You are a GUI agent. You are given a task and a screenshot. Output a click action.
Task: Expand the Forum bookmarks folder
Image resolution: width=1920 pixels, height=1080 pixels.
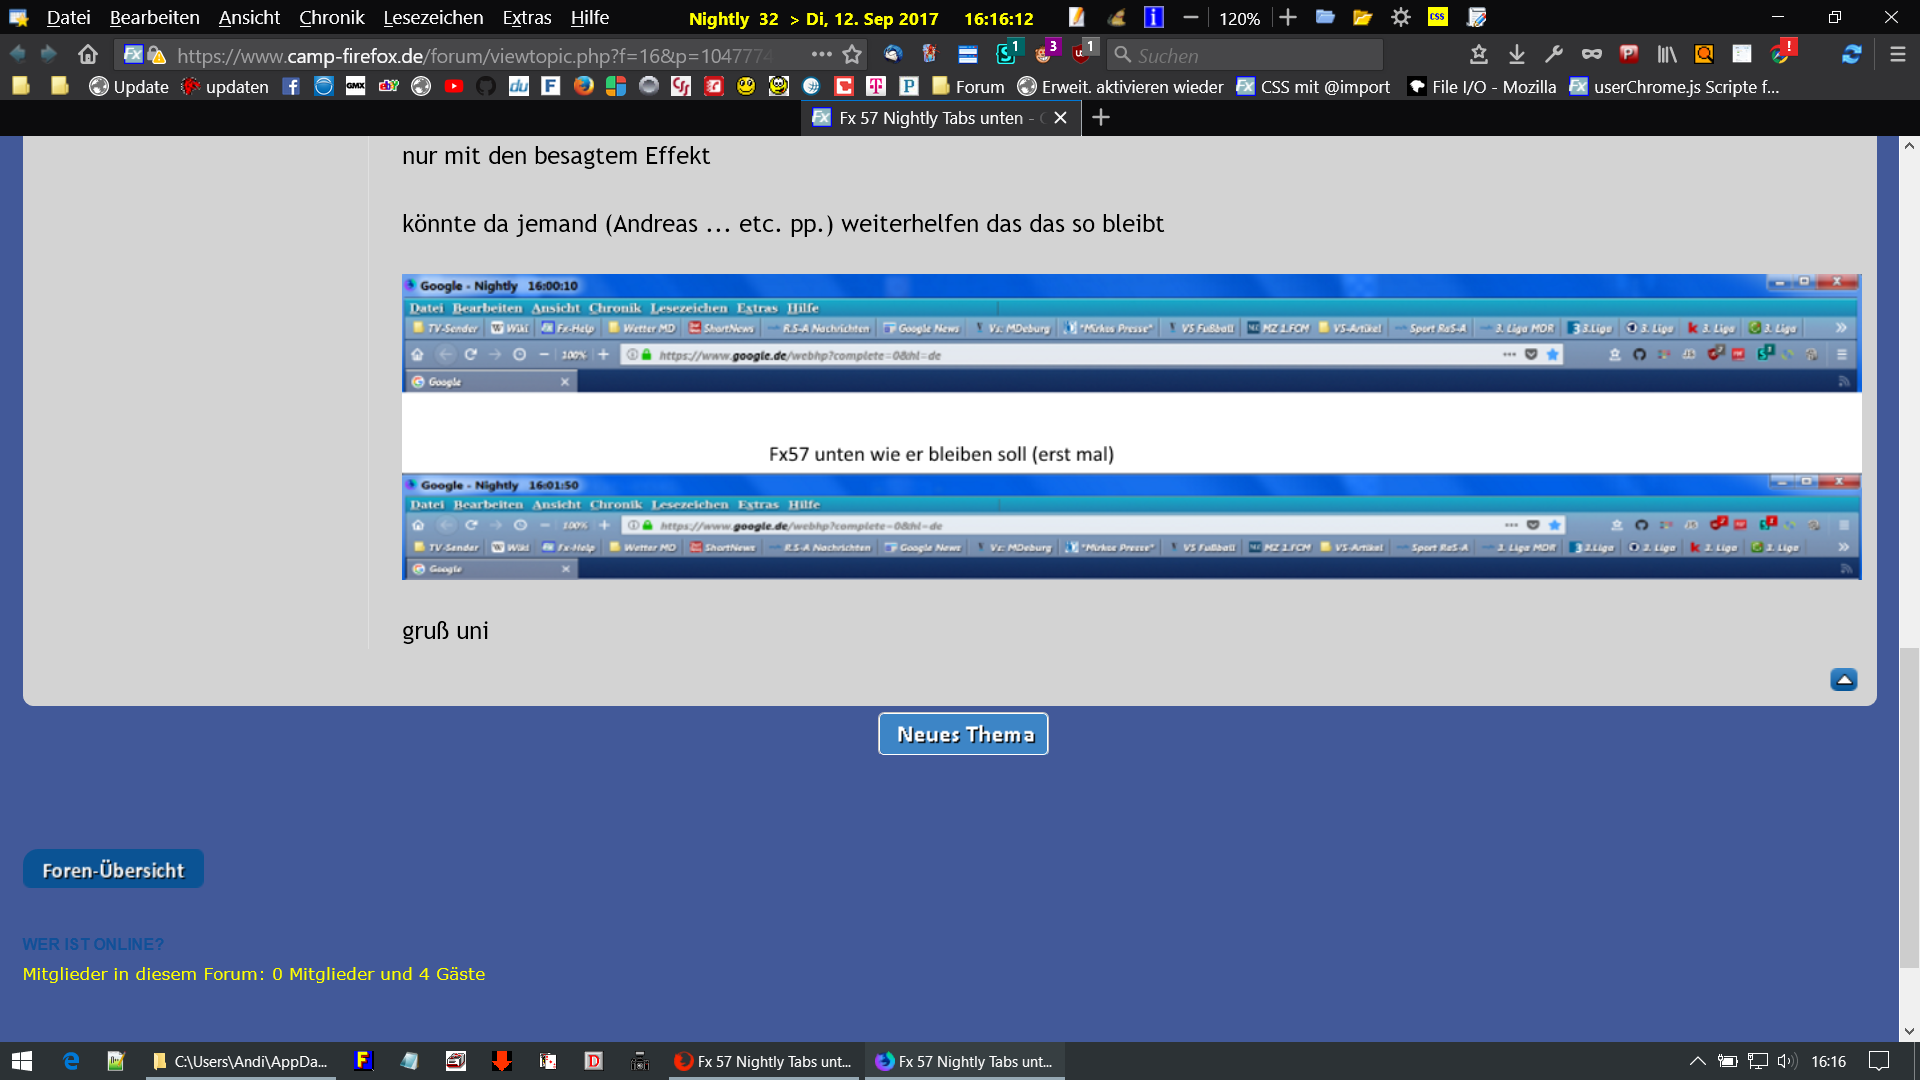(968, 87)
